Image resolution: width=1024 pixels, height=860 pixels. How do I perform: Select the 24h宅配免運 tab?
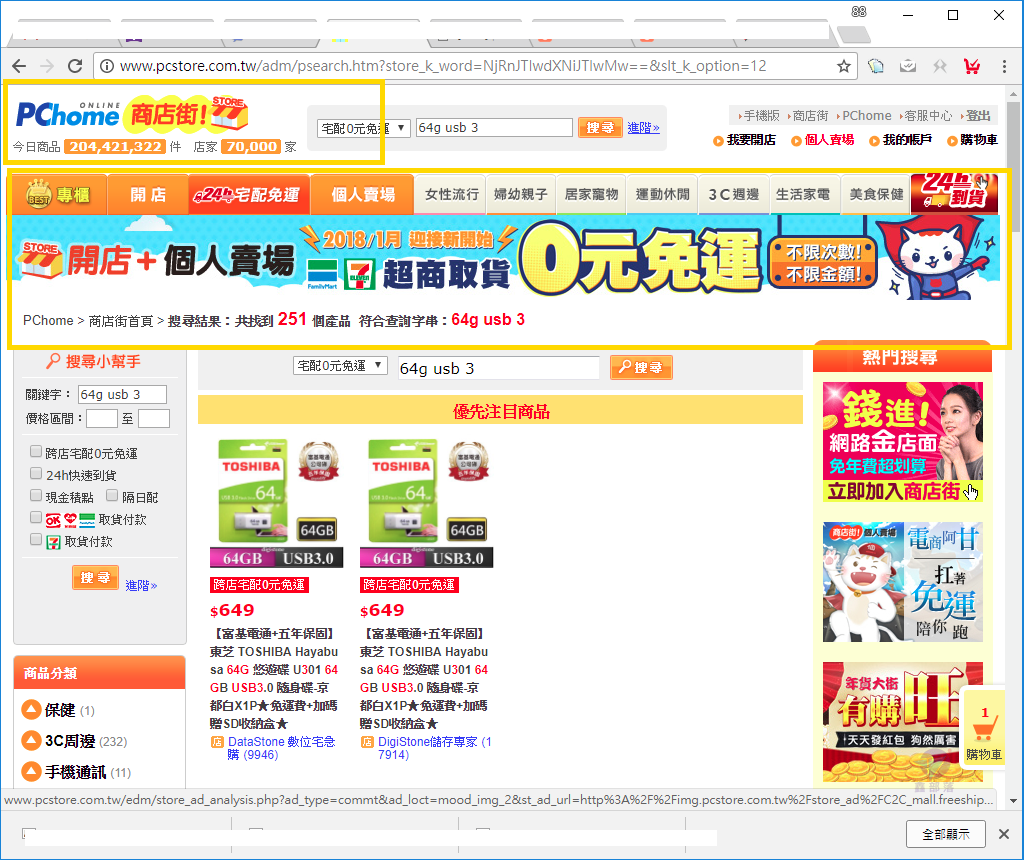click(249, 195)
